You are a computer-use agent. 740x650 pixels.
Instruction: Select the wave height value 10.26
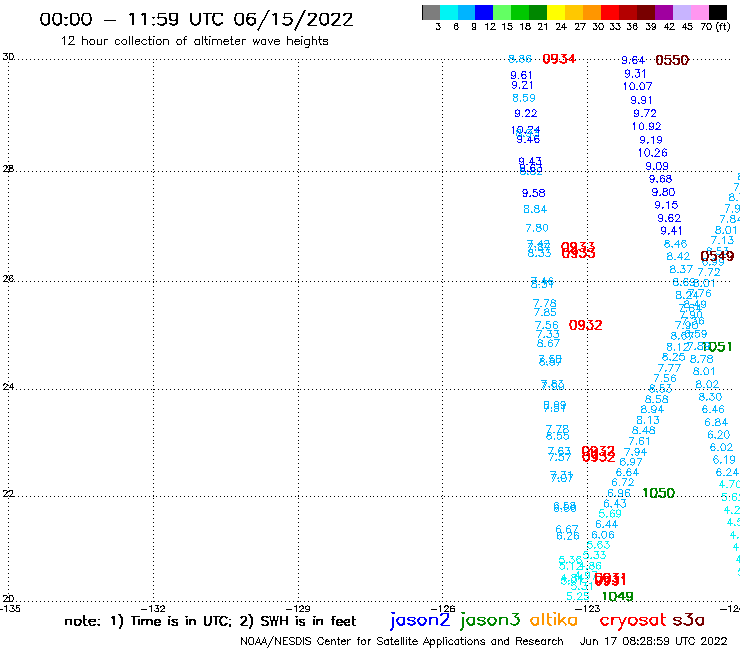click(x=652, y=153)
